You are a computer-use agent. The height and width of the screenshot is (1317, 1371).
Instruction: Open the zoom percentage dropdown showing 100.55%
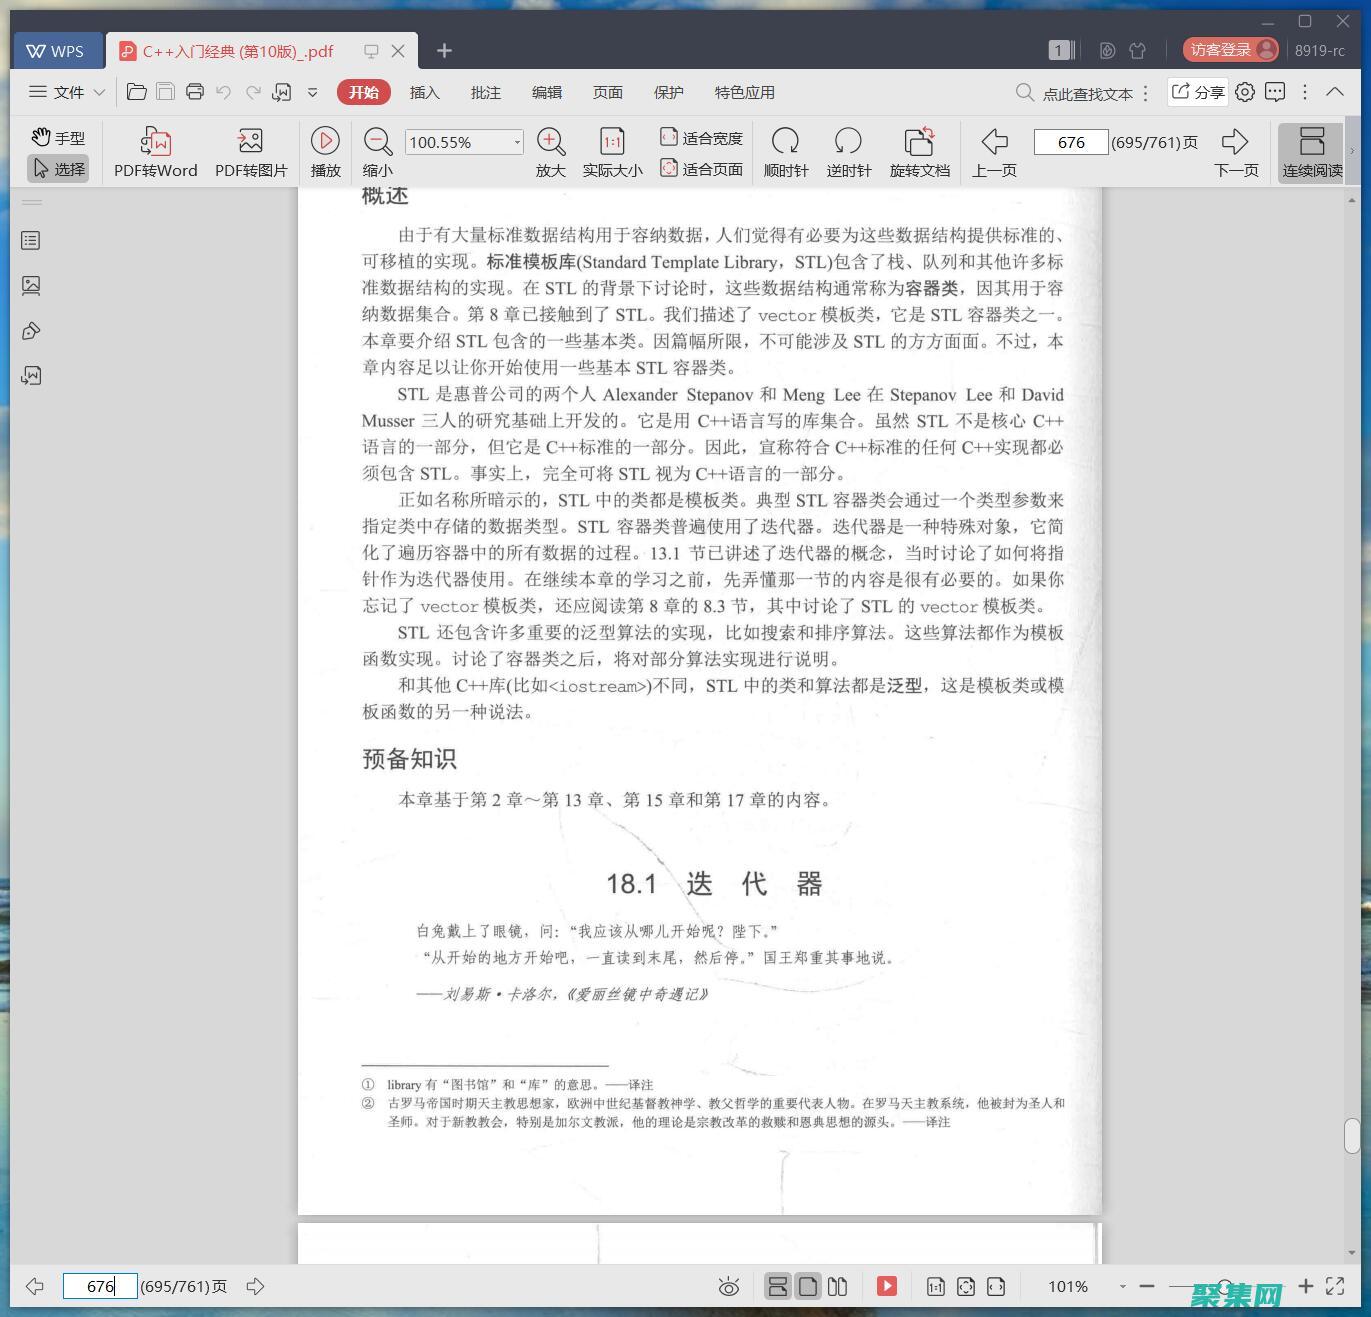tap(516, 142)
